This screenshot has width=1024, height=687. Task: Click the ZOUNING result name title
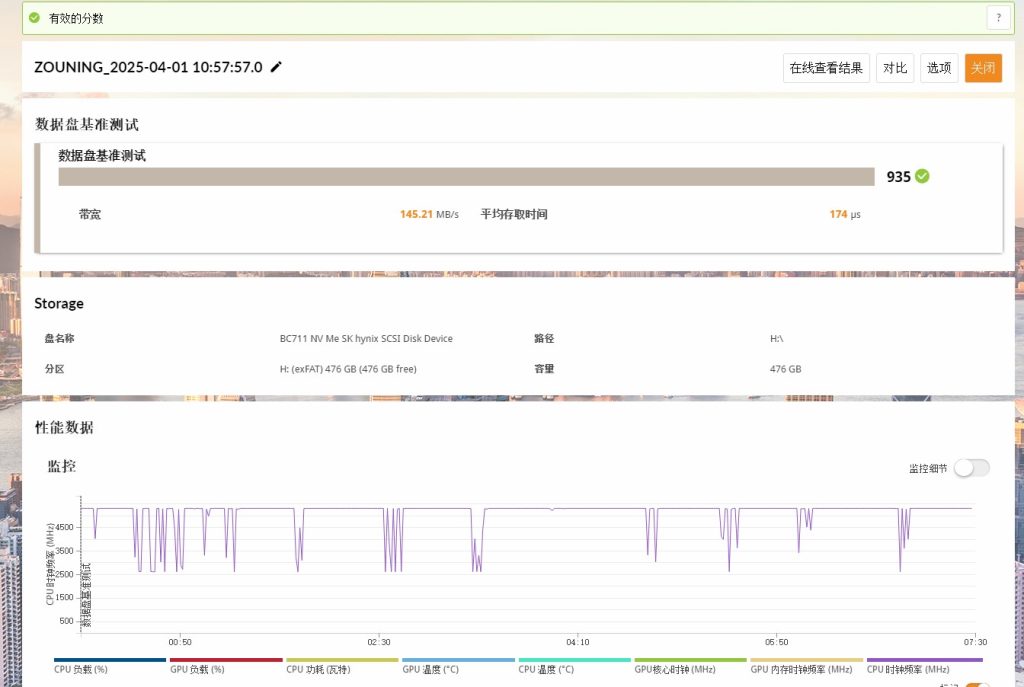coord(148,67)
